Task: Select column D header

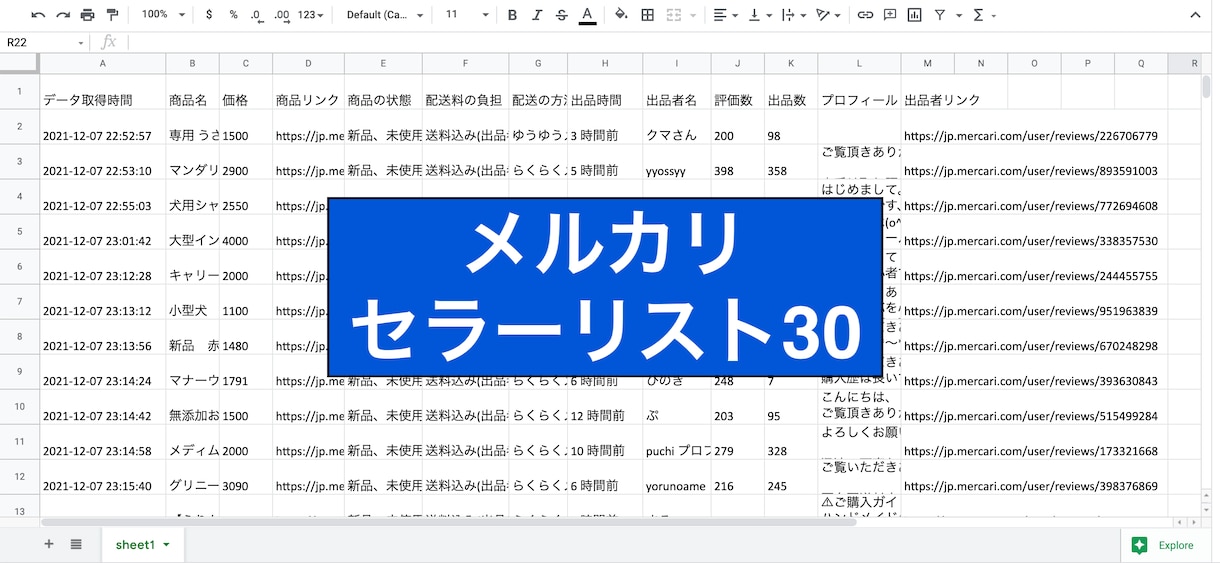Action: tap(308, 63)
